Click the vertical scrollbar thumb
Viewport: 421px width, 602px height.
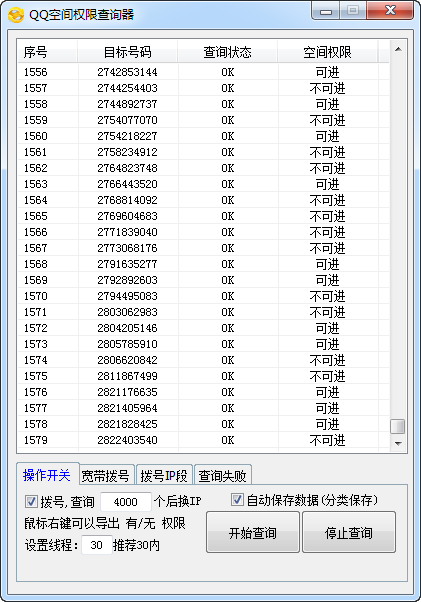pyautogui.click(x=398, y=426)
